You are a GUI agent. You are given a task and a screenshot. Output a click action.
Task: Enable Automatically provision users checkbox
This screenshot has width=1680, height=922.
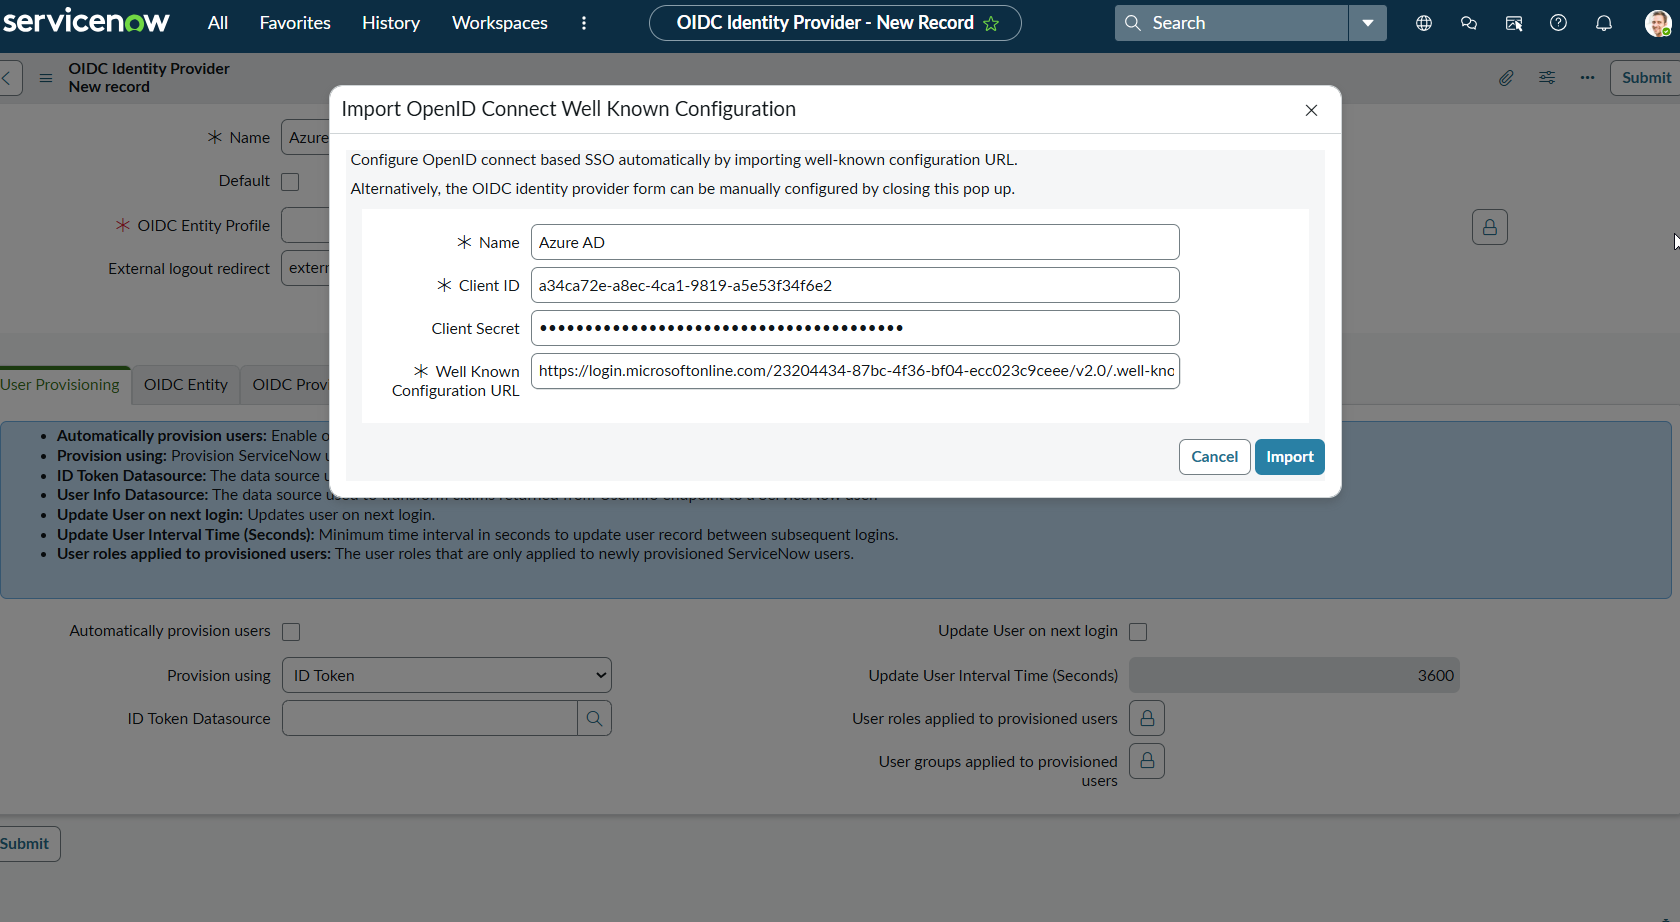tap(291, 632)
